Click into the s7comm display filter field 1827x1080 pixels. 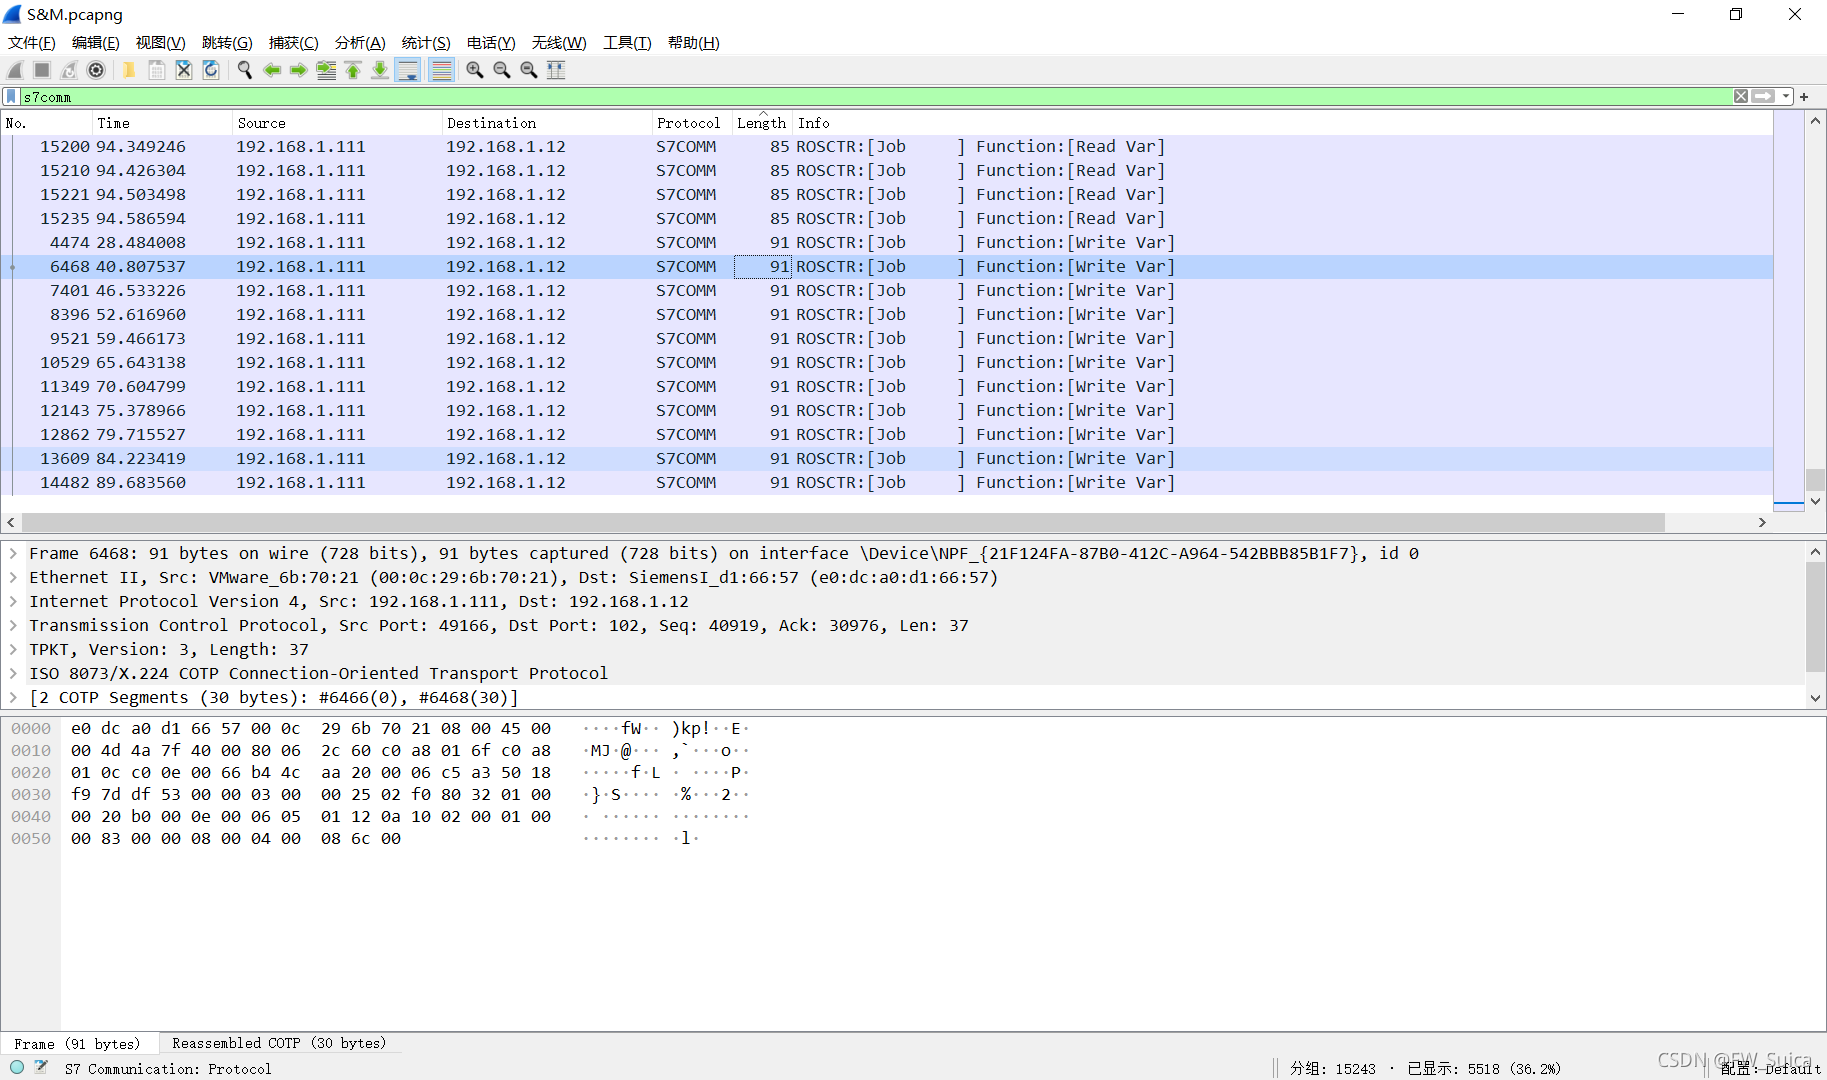click(875, 97)
